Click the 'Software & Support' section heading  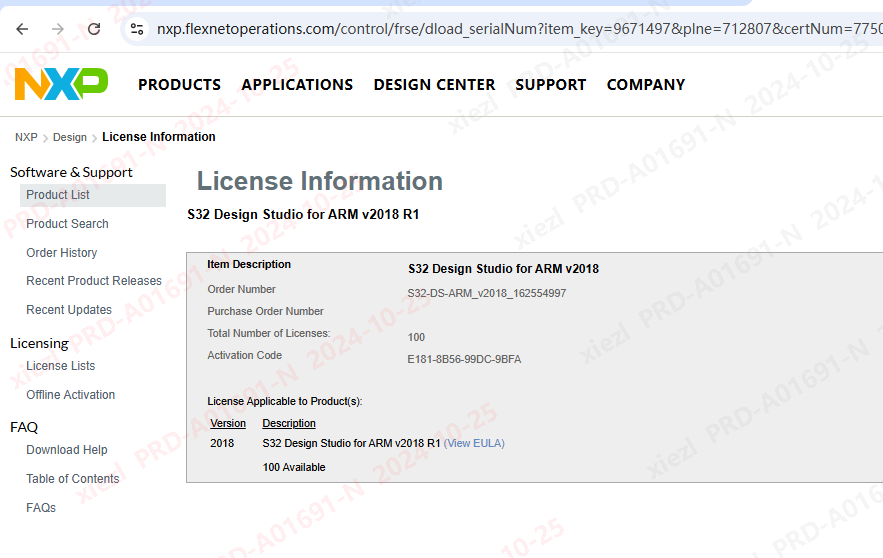point(72,172)
